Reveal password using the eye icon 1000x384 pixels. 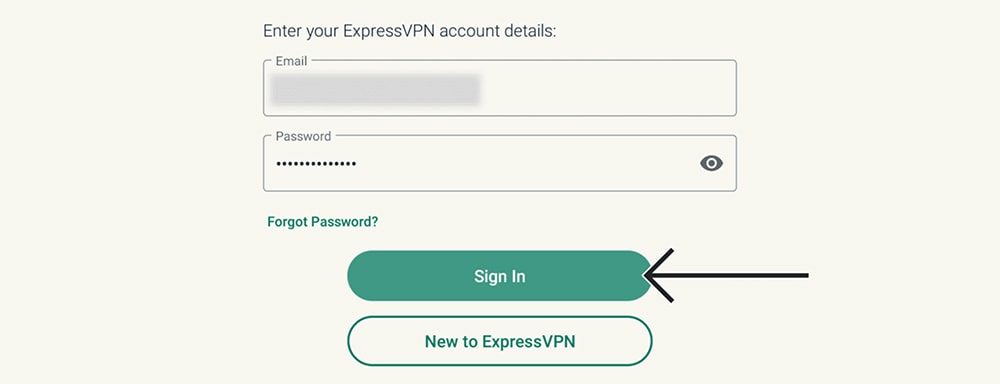pyautogui.click(x=711, y=163)
